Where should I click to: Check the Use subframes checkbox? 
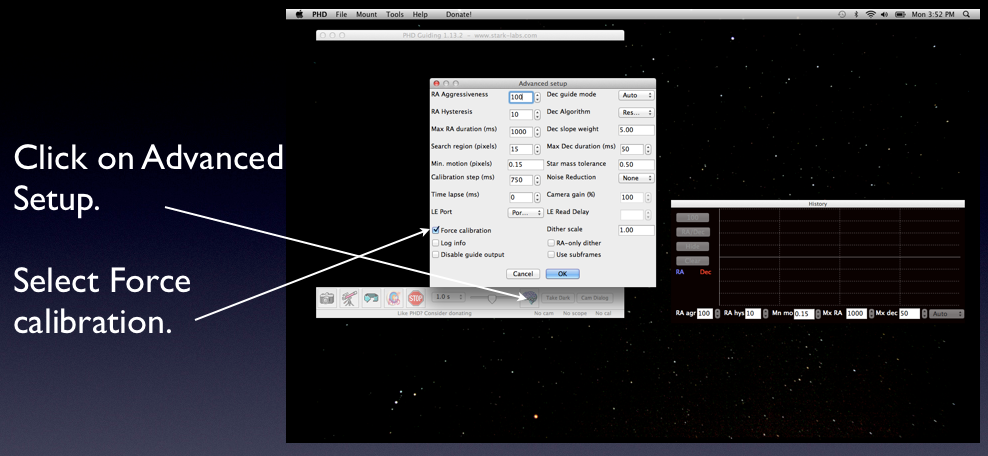[x=551, y=254]
